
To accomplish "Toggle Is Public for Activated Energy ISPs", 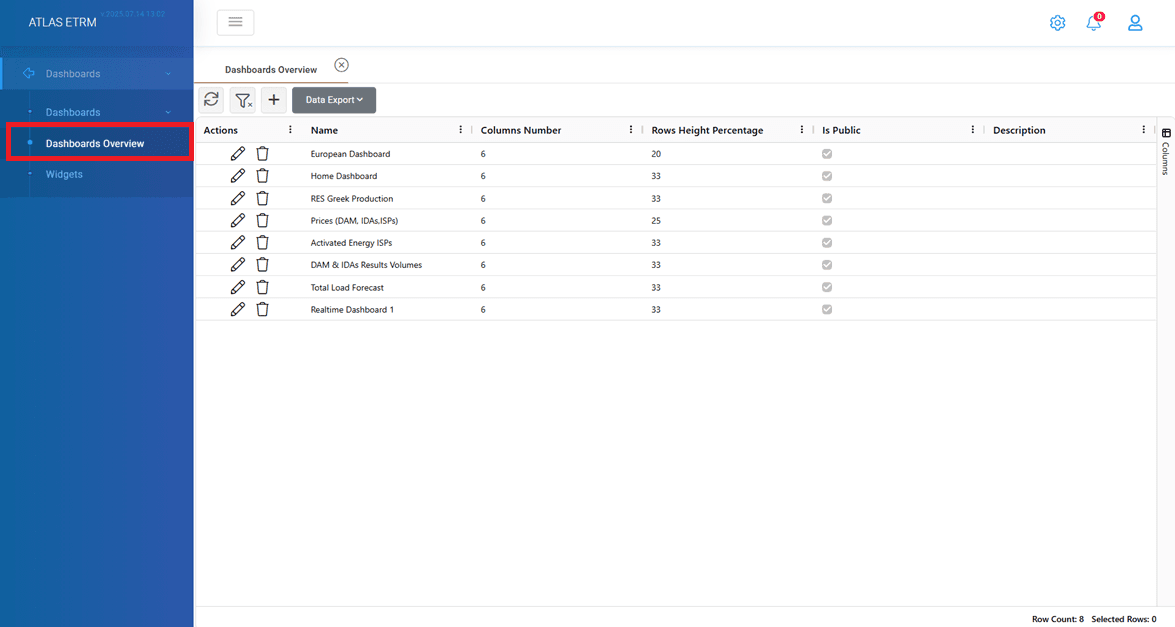I will (x=827, y=243).
